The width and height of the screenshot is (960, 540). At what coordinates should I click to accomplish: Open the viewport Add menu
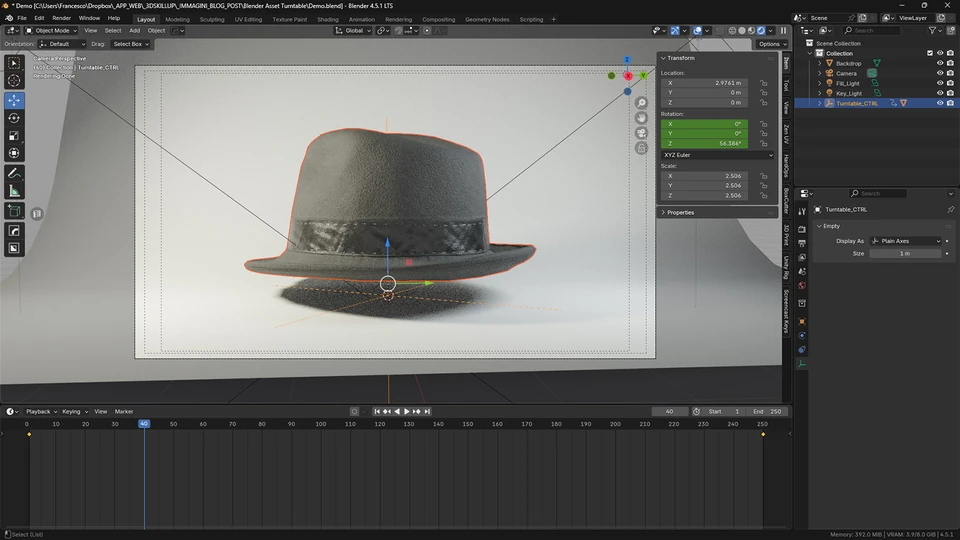click(135, 31)
